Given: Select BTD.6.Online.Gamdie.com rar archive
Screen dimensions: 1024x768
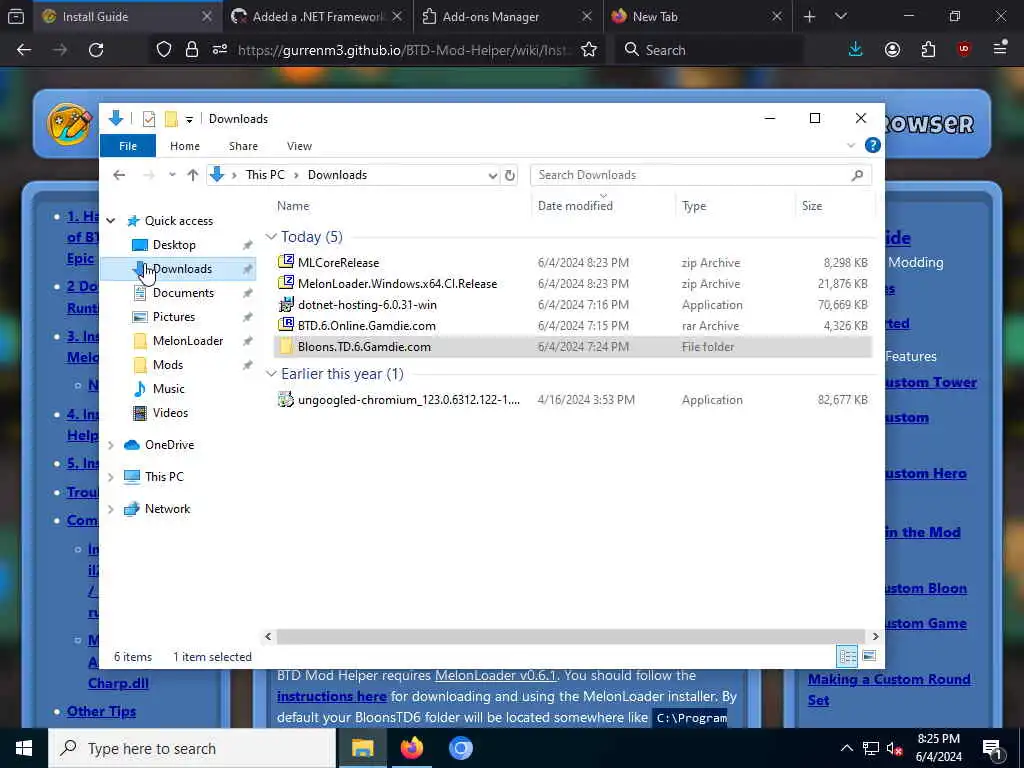Looking at the screenshot, I should pos(366,326).
